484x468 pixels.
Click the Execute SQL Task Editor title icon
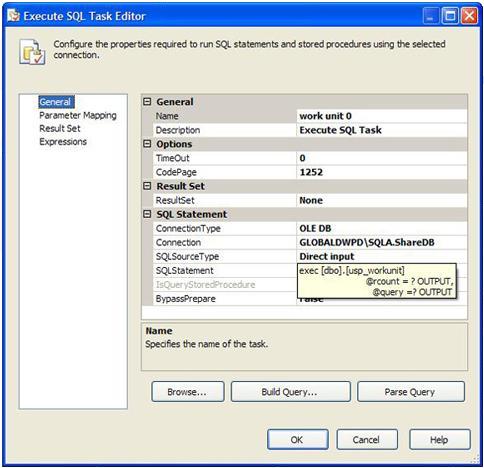point(14,16)
